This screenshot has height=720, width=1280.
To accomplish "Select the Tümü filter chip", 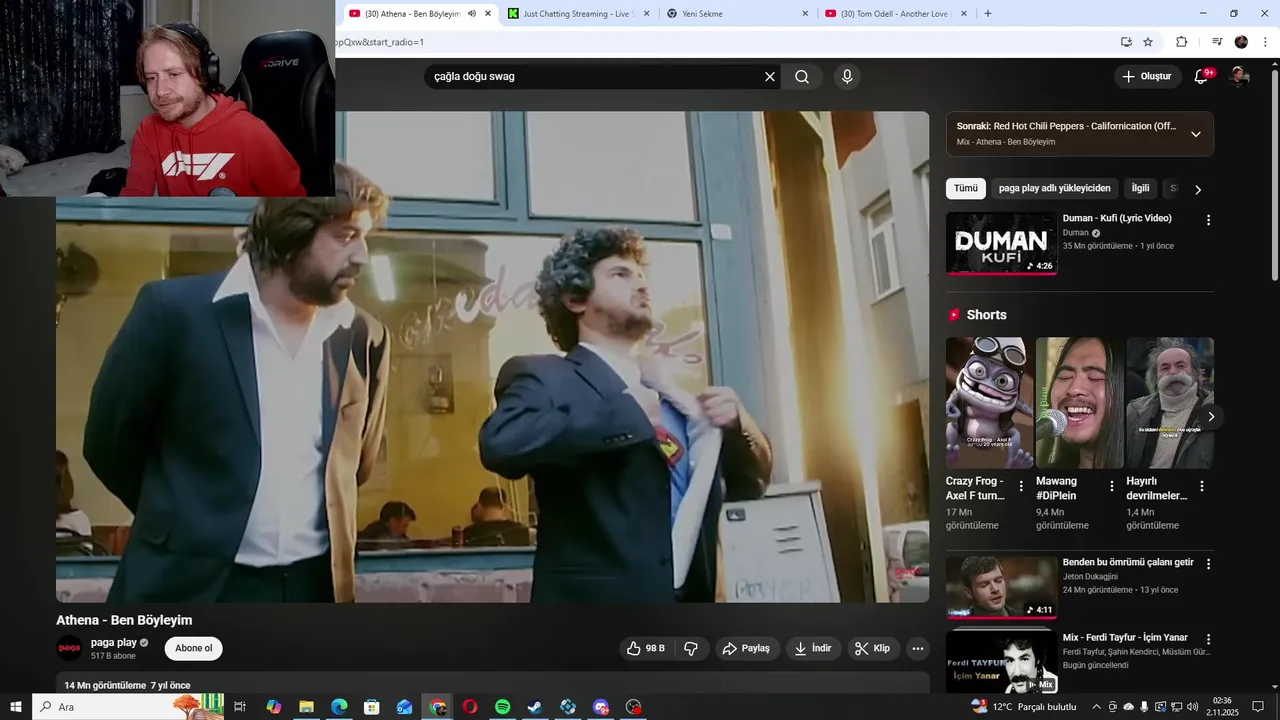I will click(x=966, y=188).
